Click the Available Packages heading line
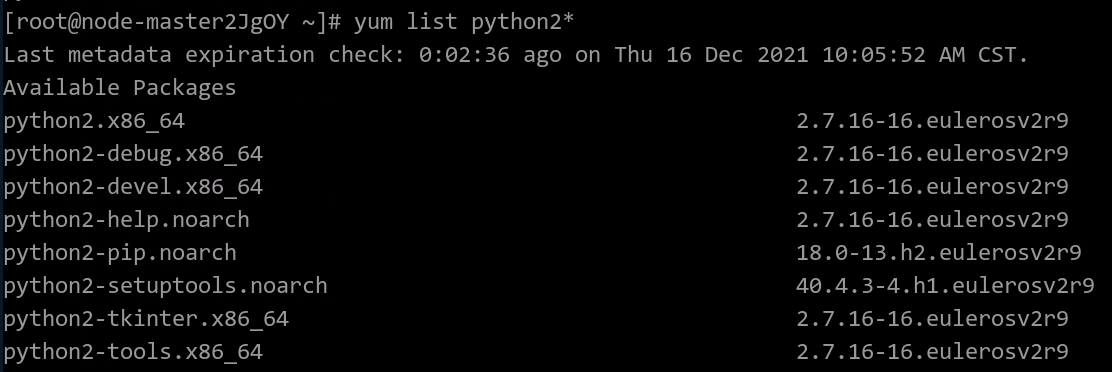Image resolution: width=1112 pixels, height=372 pixels. tap(120, 88)
